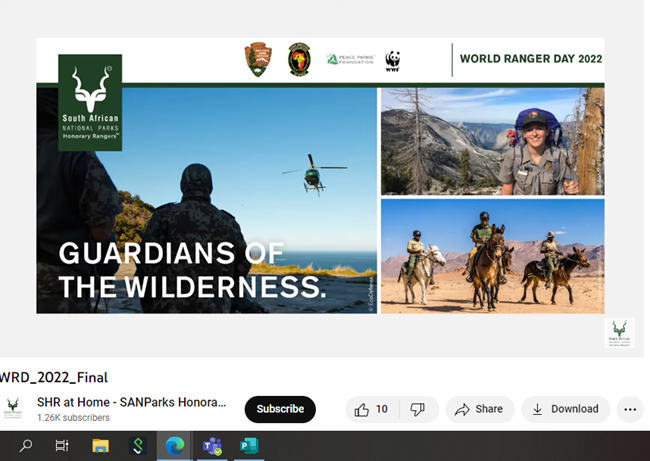Open green S app on taskbar
The image size is (650, 461).
coord(138,446)
